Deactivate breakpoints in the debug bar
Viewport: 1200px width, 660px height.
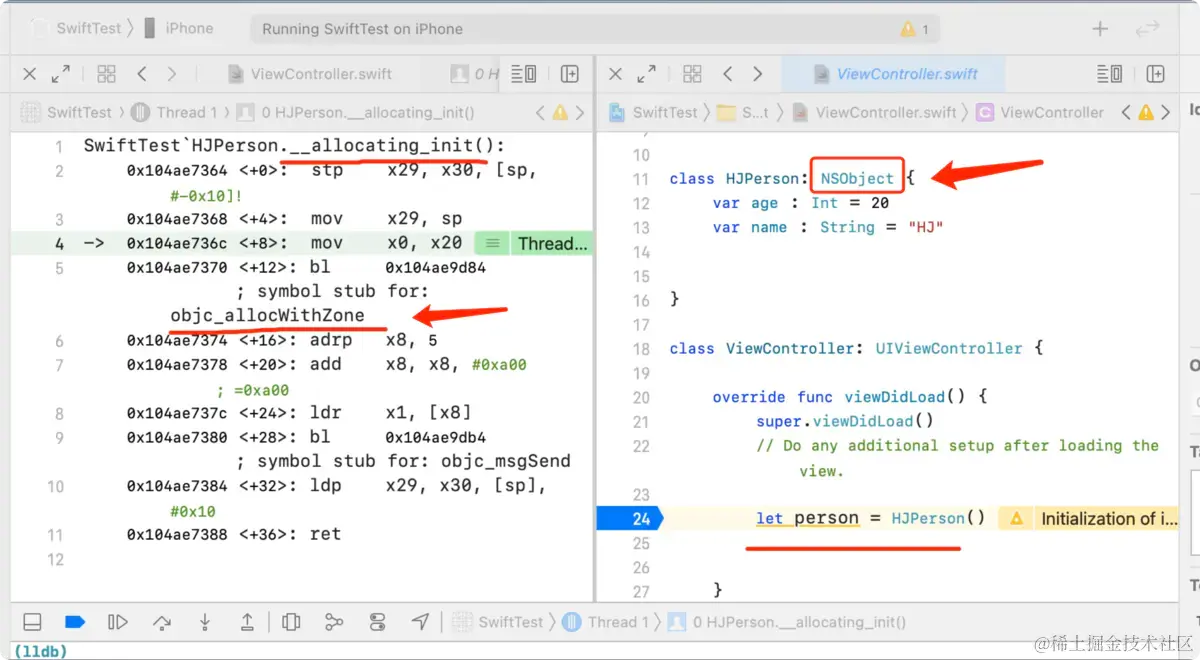tap(75, 622)
